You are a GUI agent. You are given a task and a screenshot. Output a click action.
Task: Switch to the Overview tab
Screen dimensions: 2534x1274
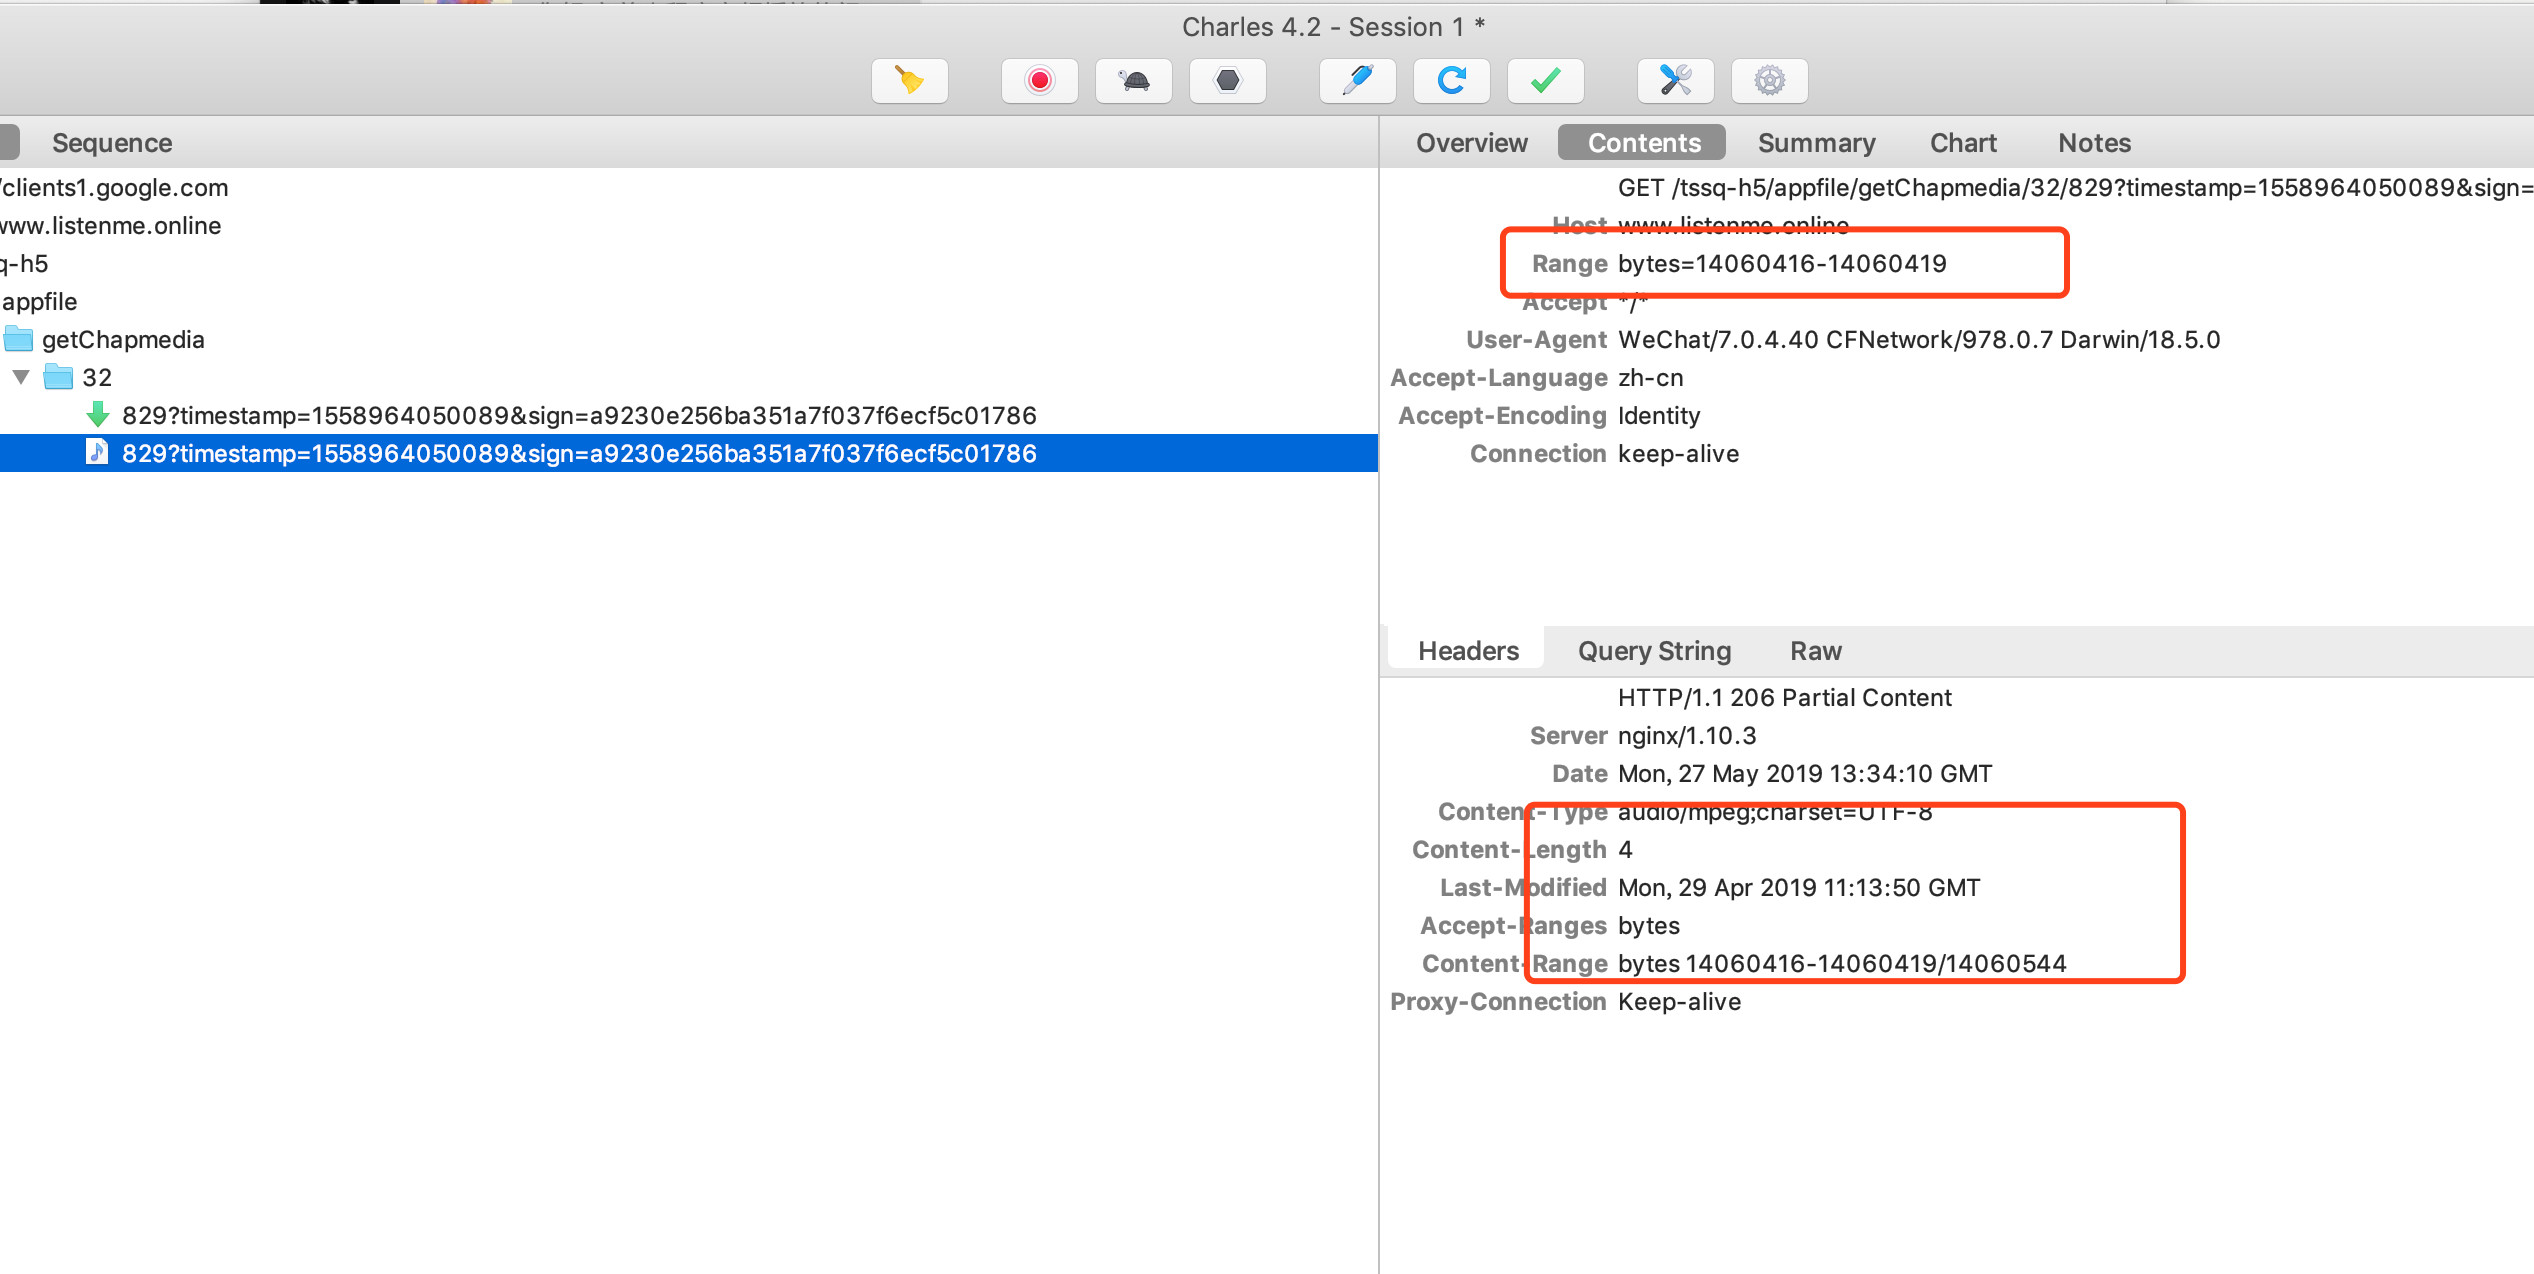(x=1471, y=143)
